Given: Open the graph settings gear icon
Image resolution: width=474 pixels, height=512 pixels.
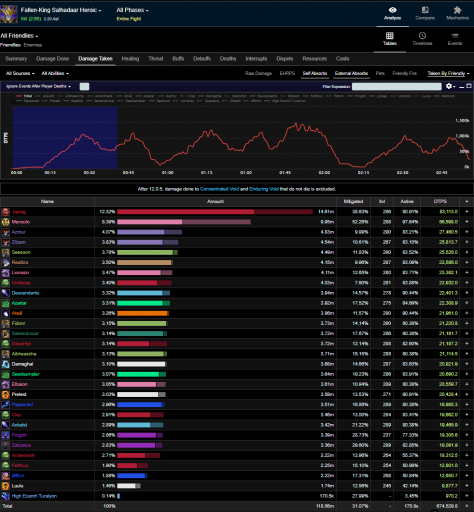Looking at the screenshot, I should pos(449,86).
